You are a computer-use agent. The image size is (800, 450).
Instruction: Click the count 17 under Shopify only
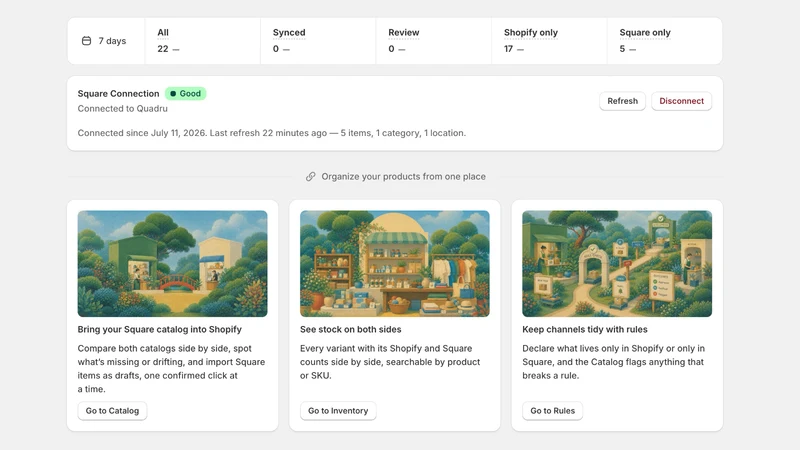[508, 49]
